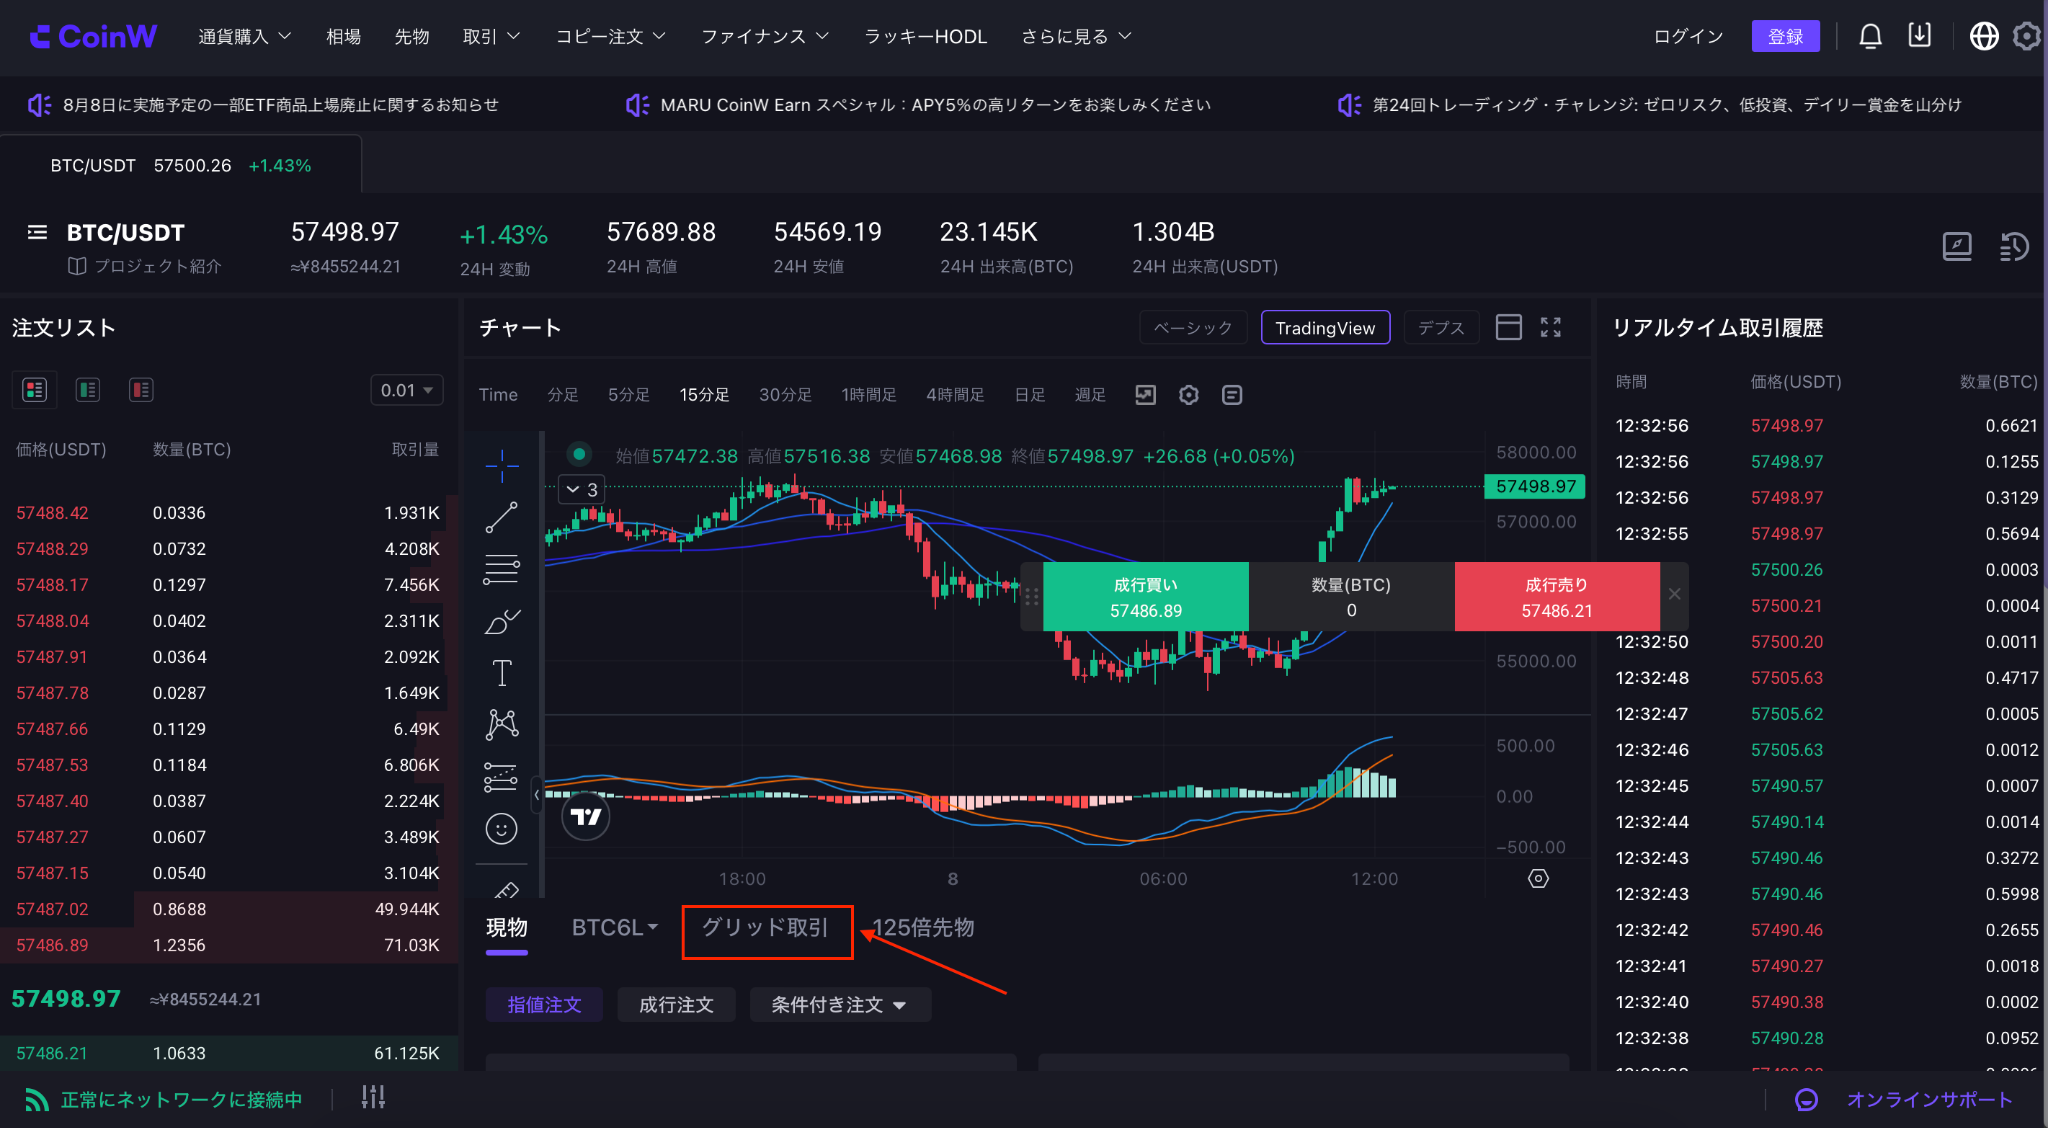2048x1128 pixels.
Task: Select the text annotation tool
Action: (502, 673)
